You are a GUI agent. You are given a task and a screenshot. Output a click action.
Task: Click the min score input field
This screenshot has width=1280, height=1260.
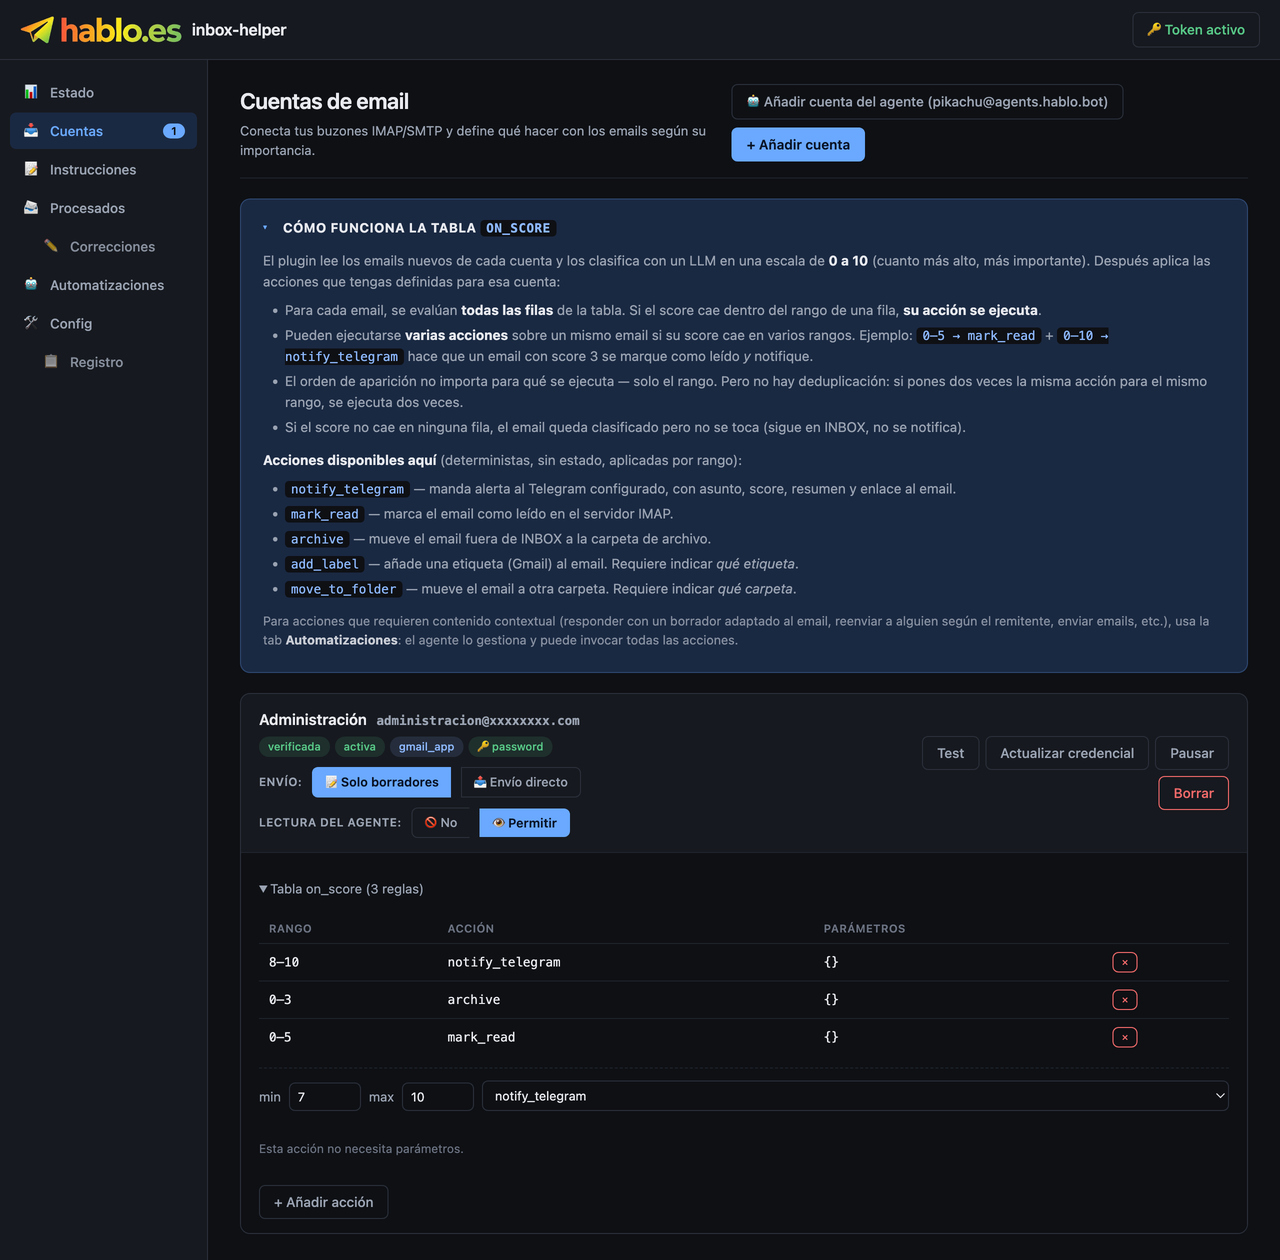[x=325, y=1097]
